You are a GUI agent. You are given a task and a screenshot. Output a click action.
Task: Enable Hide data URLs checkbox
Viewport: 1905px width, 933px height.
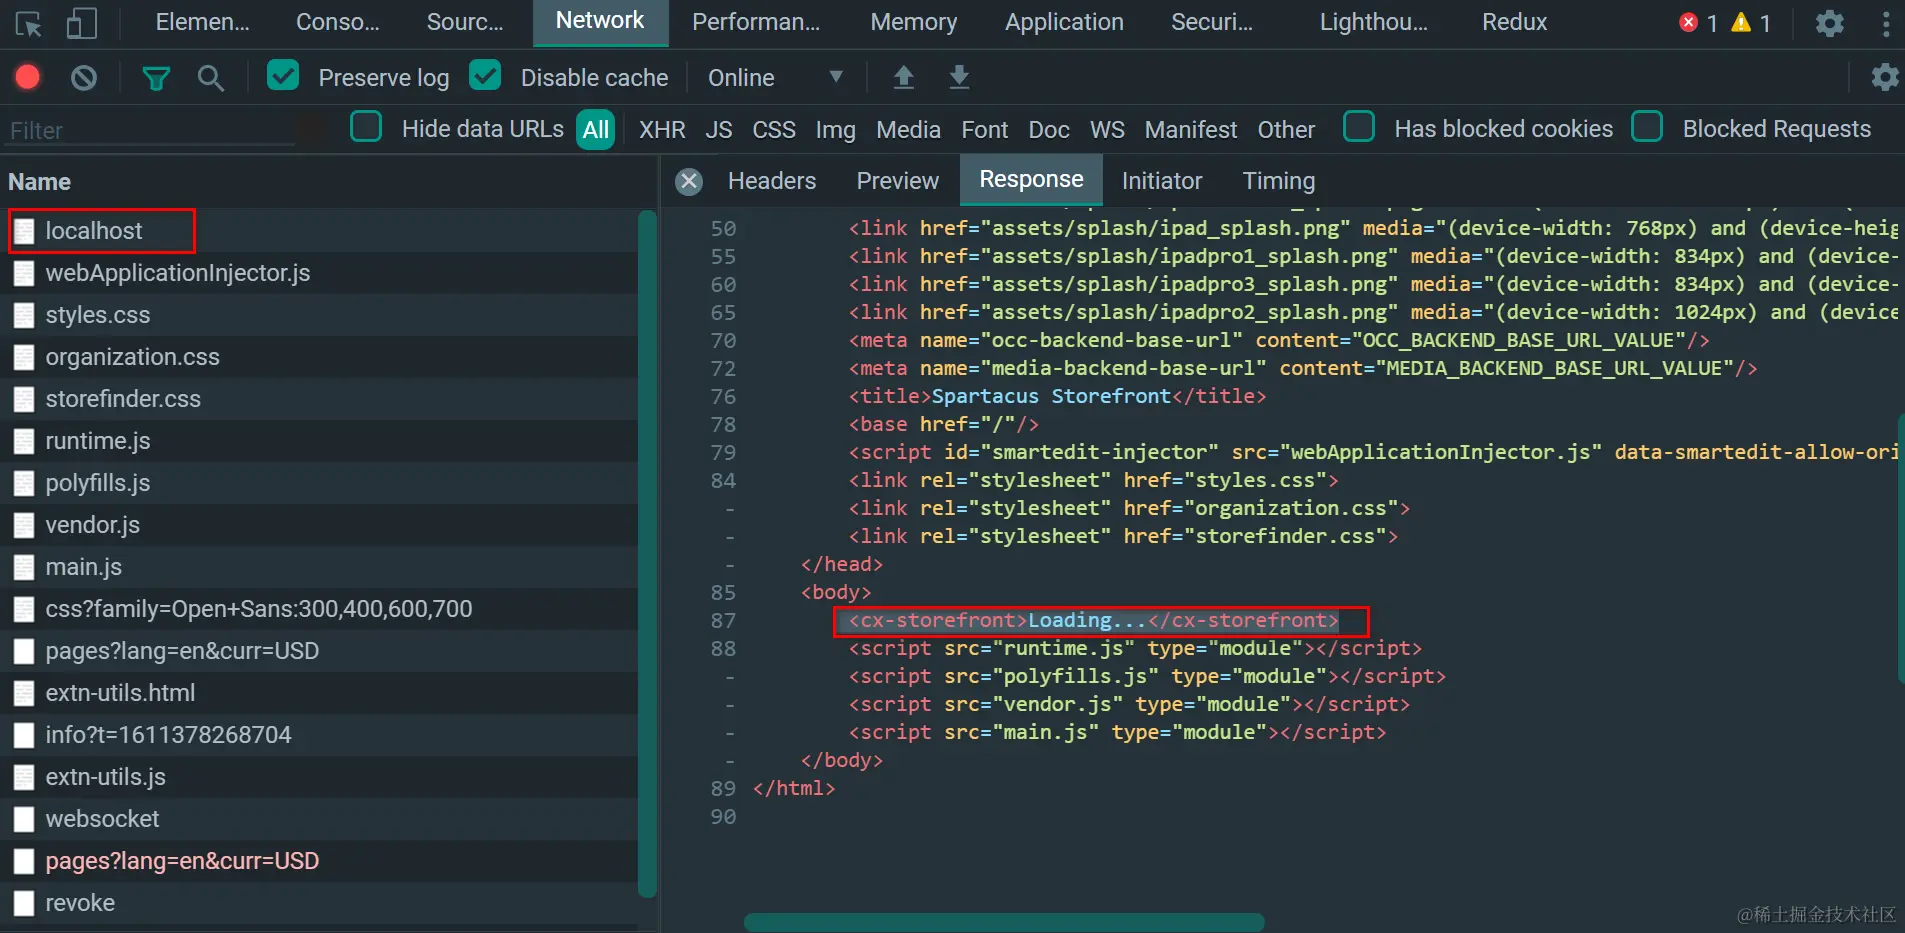coord(366,127)
